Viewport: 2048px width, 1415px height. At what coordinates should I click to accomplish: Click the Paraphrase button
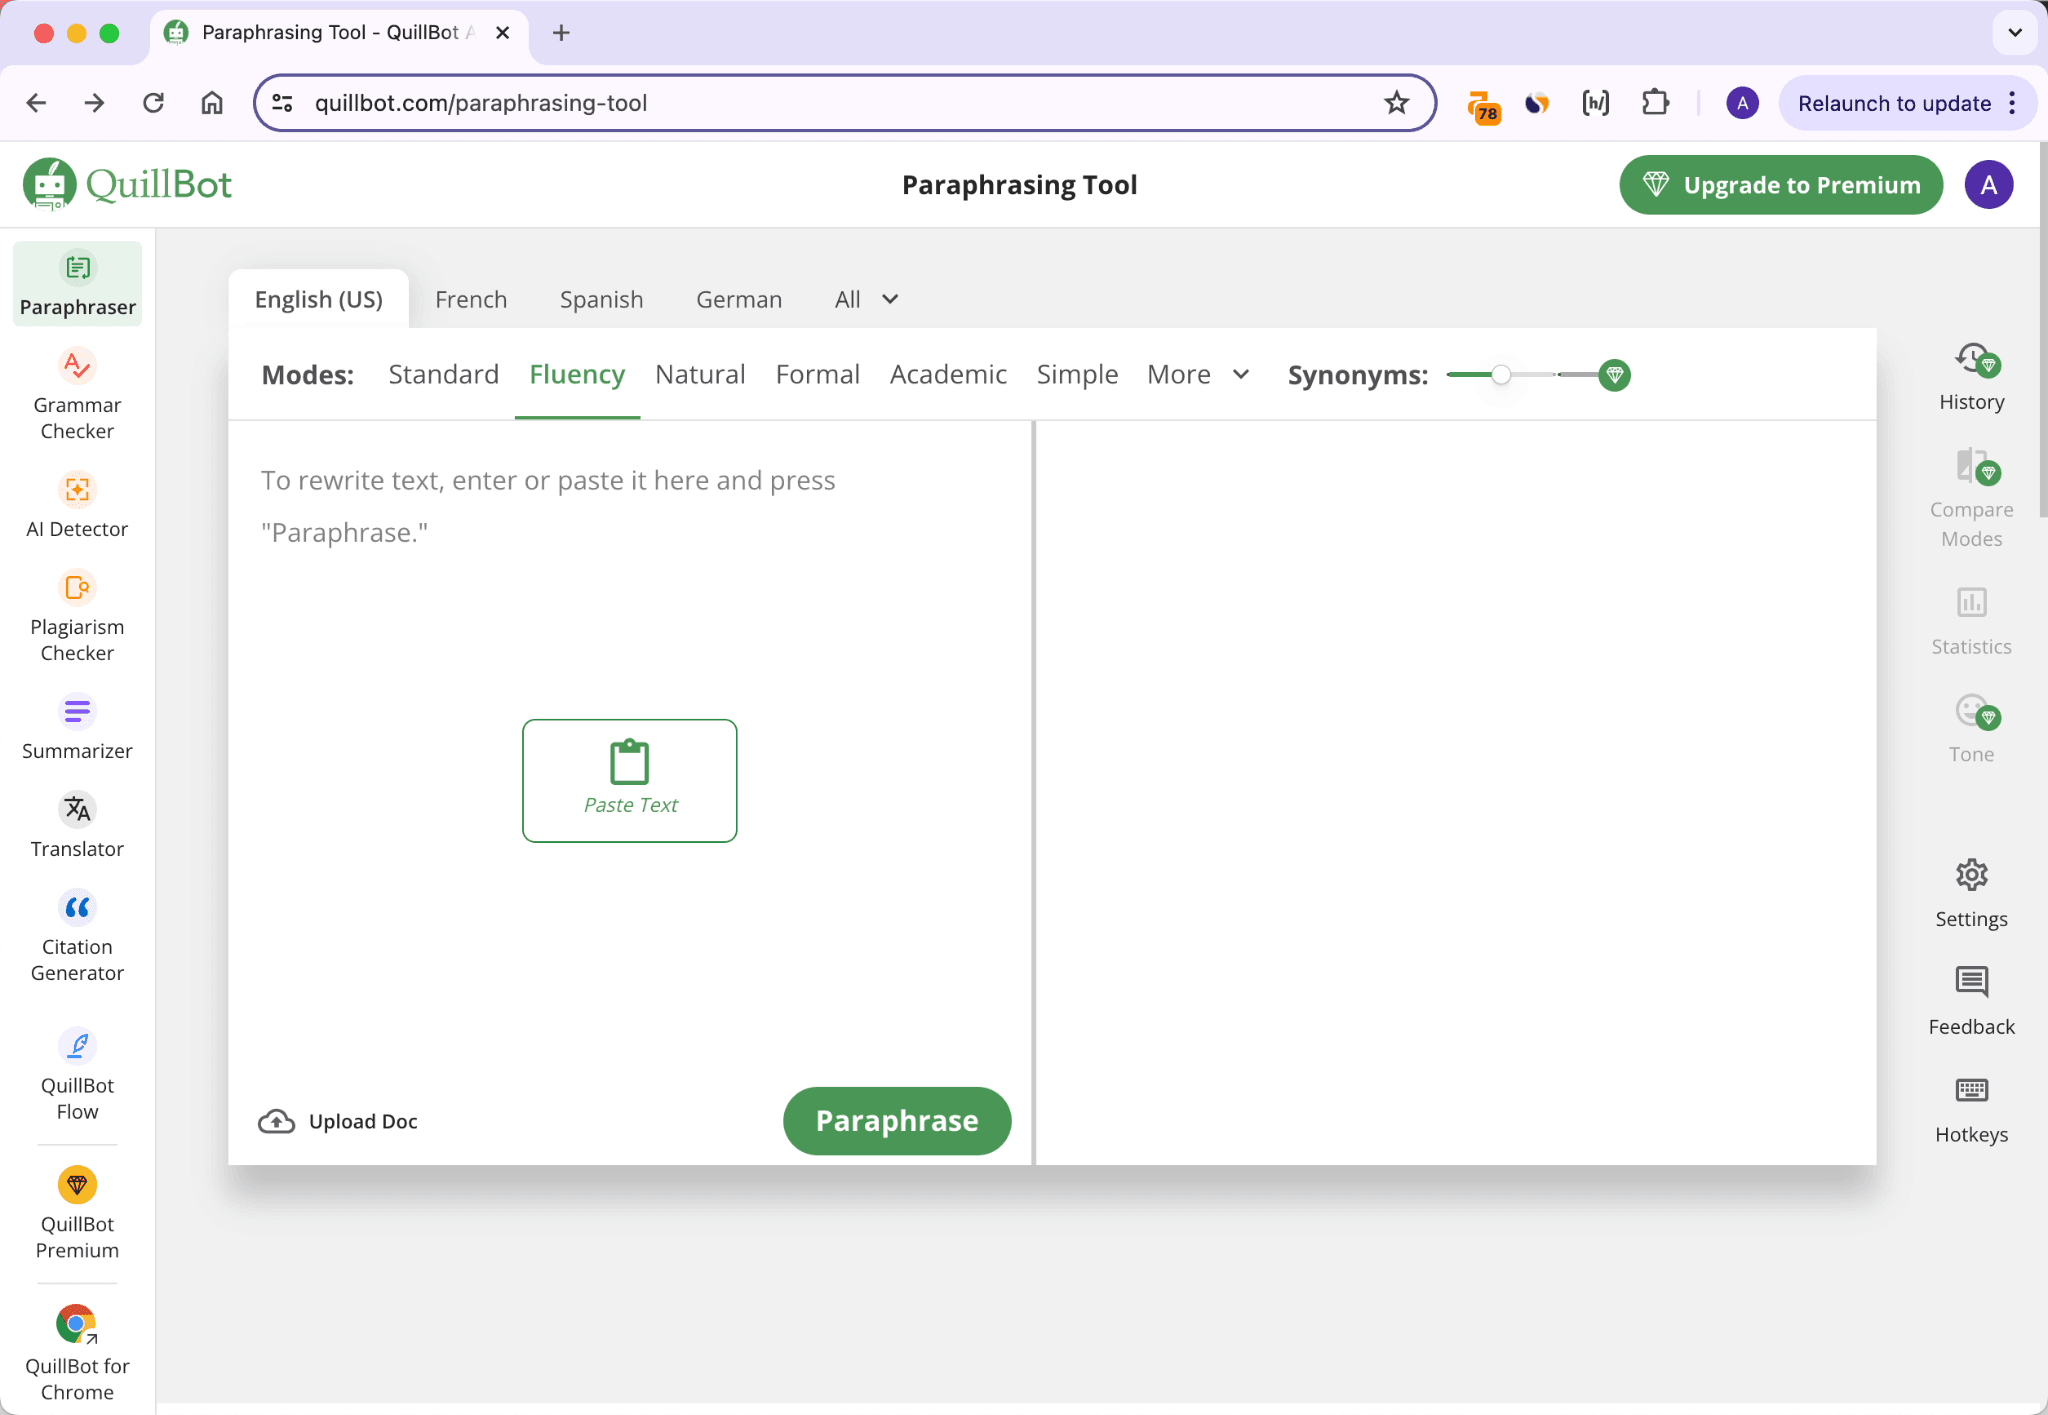click(897, 1120)
